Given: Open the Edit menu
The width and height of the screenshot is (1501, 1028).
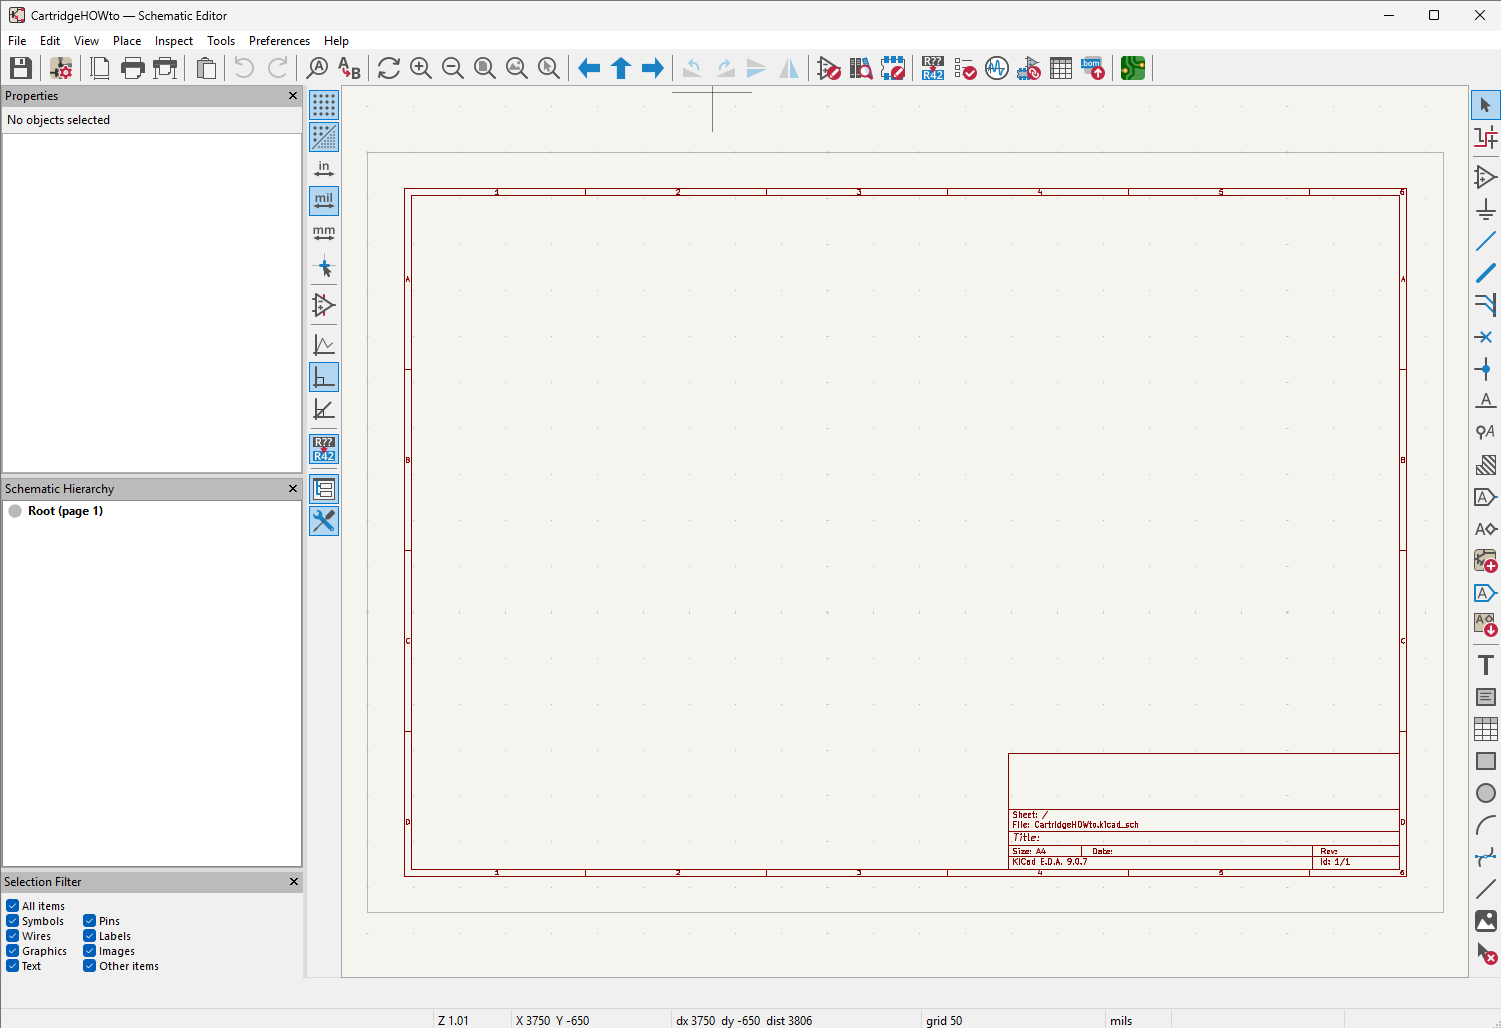Looking at the screenshot, I should click(50, 41).
